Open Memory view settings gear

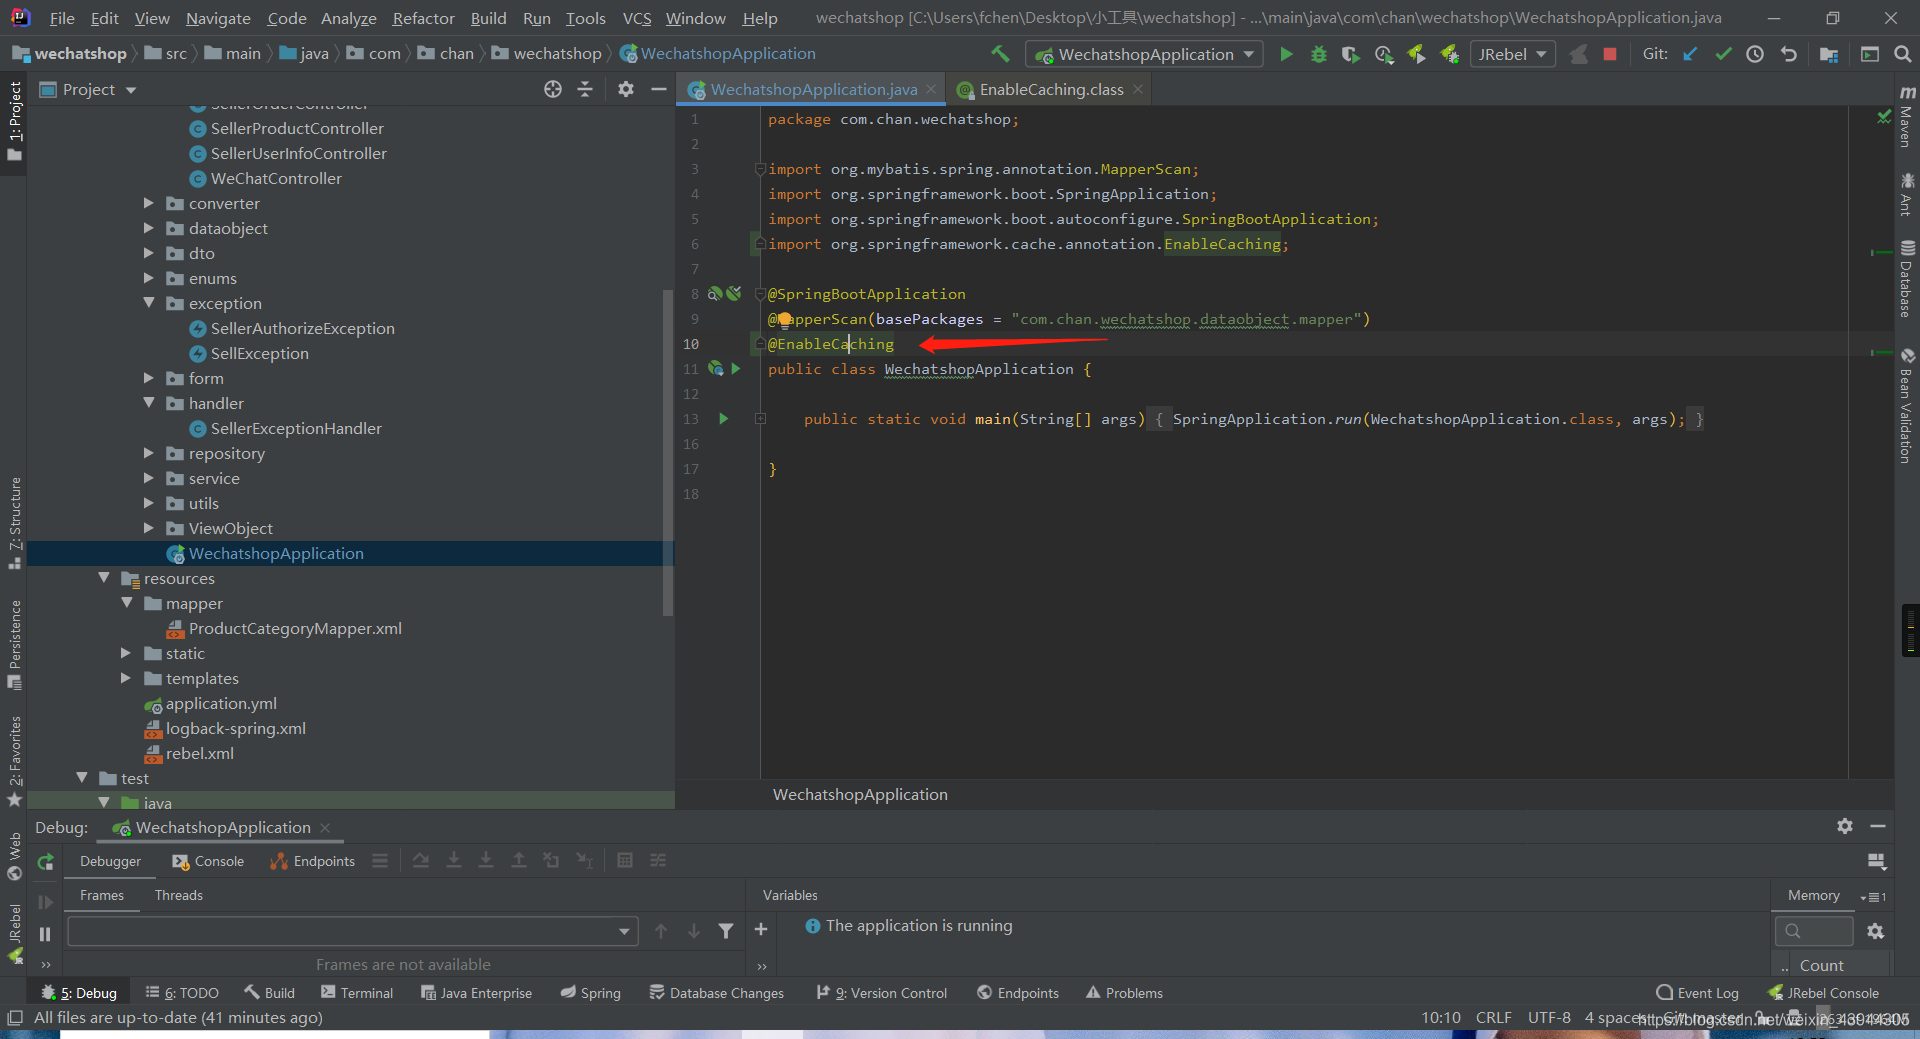[1875, 931]
